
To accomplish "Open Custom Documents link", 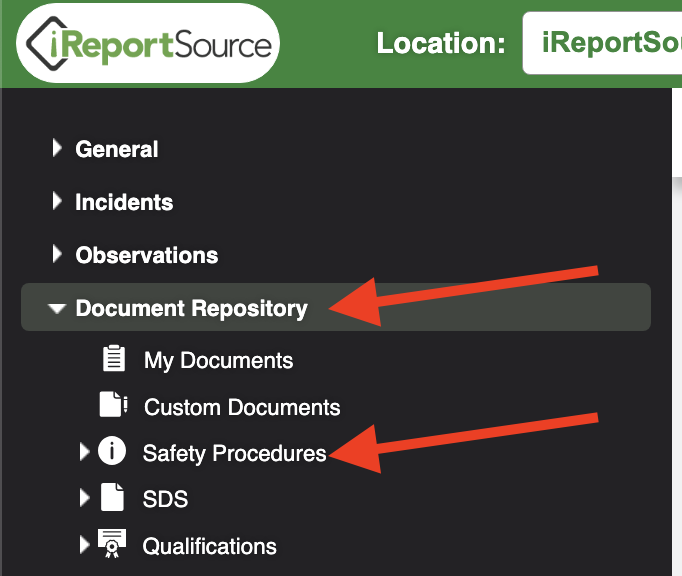I will coord(242,408).
